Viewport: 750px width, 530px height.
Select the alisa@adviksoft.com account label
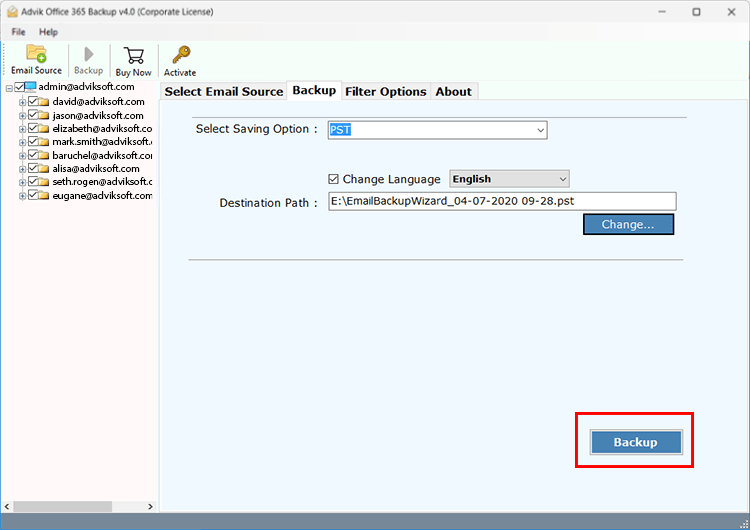click(x=96, y=168)
